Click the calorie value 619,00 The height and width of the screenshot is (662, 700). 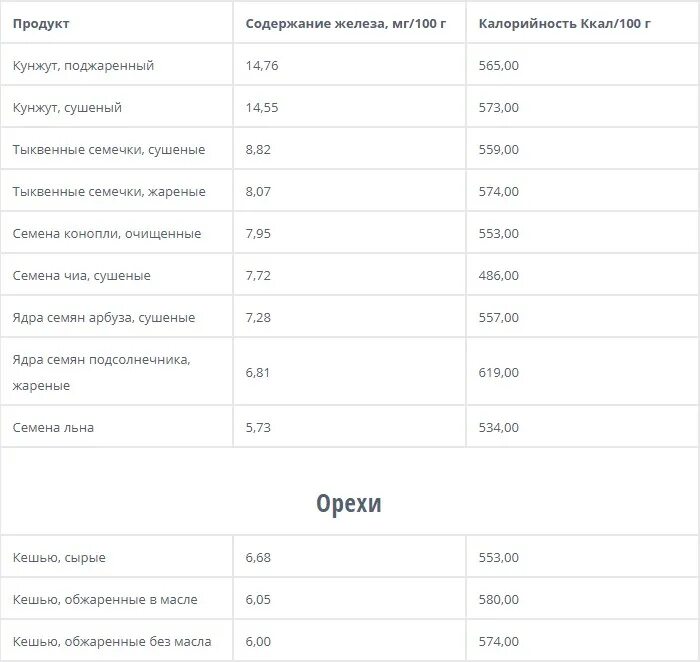[x=499, y=372]
